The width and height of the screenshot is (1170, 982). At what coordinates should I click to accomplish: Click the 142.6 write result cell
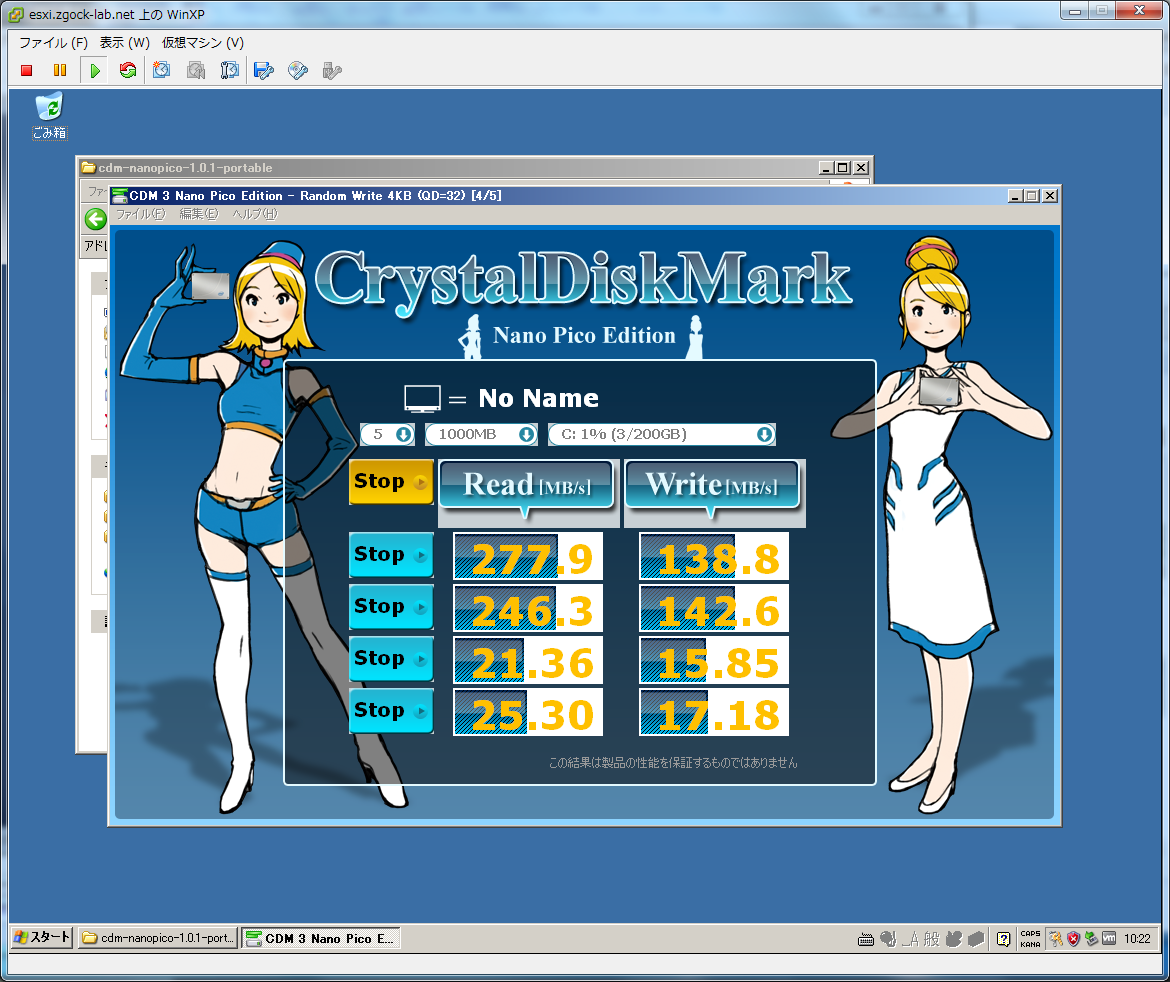(714, 608)
